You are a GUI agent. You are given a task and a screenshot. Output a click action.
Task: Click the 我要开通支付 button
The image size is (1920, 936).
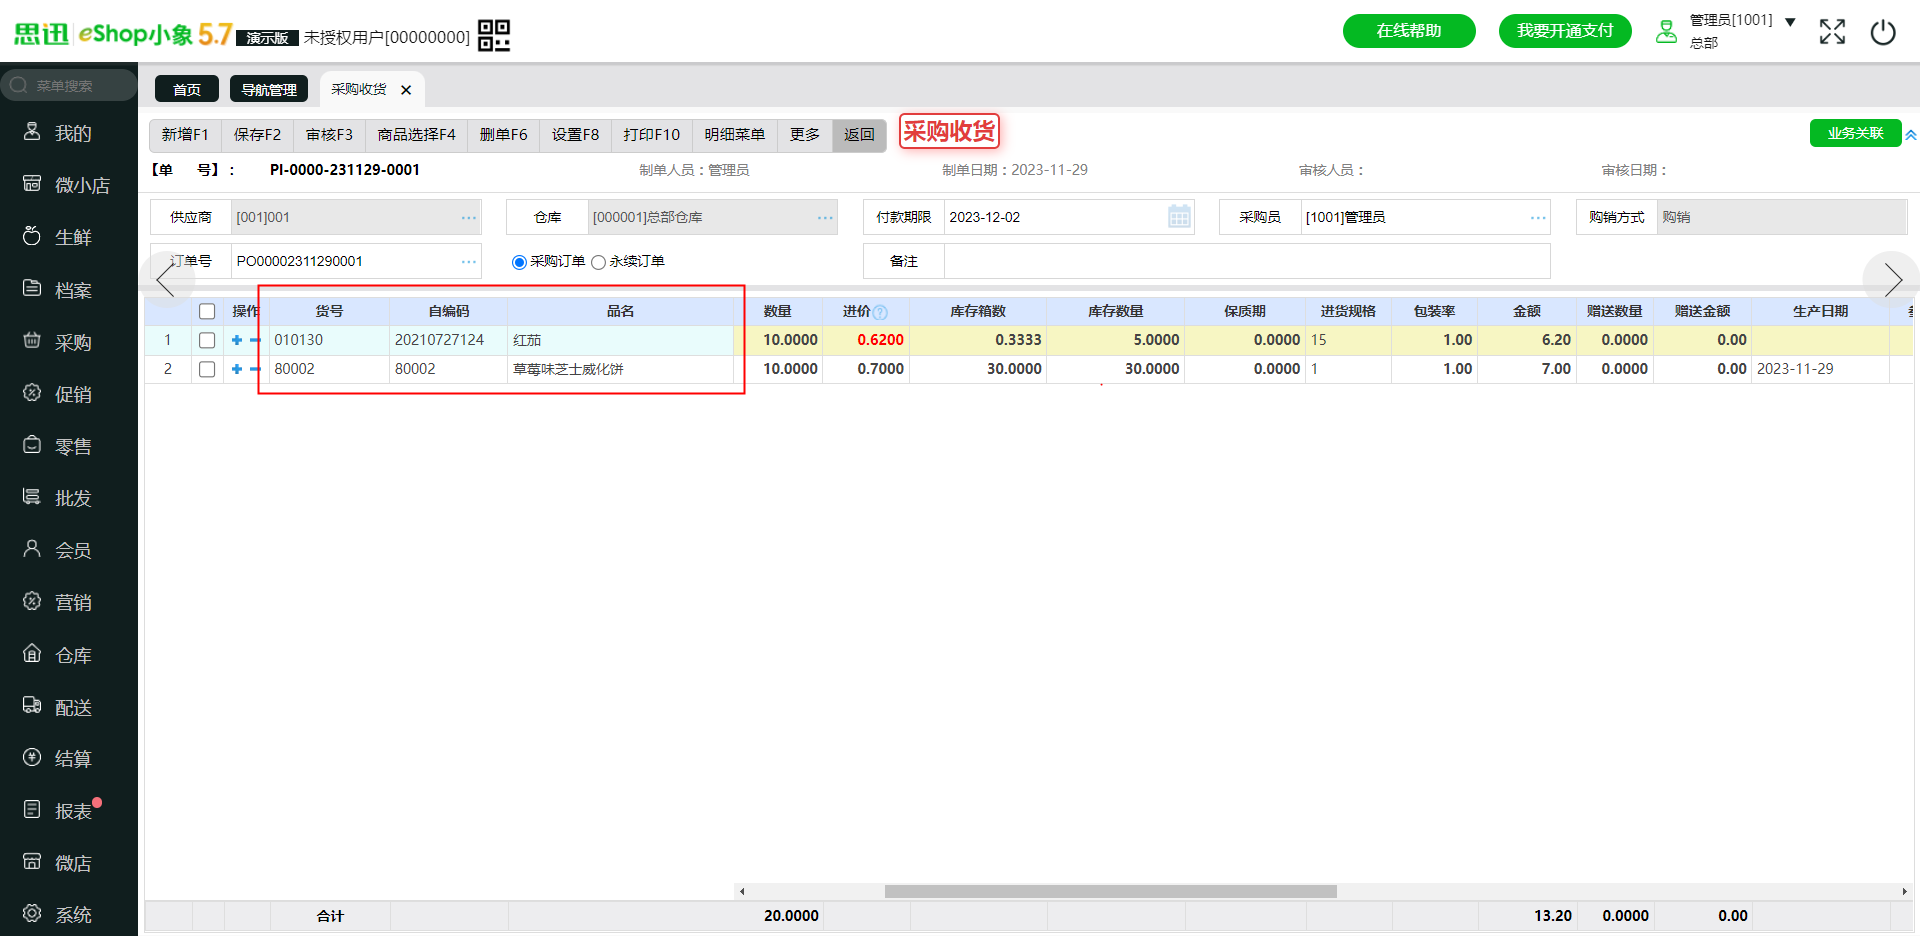point(1565,31)
